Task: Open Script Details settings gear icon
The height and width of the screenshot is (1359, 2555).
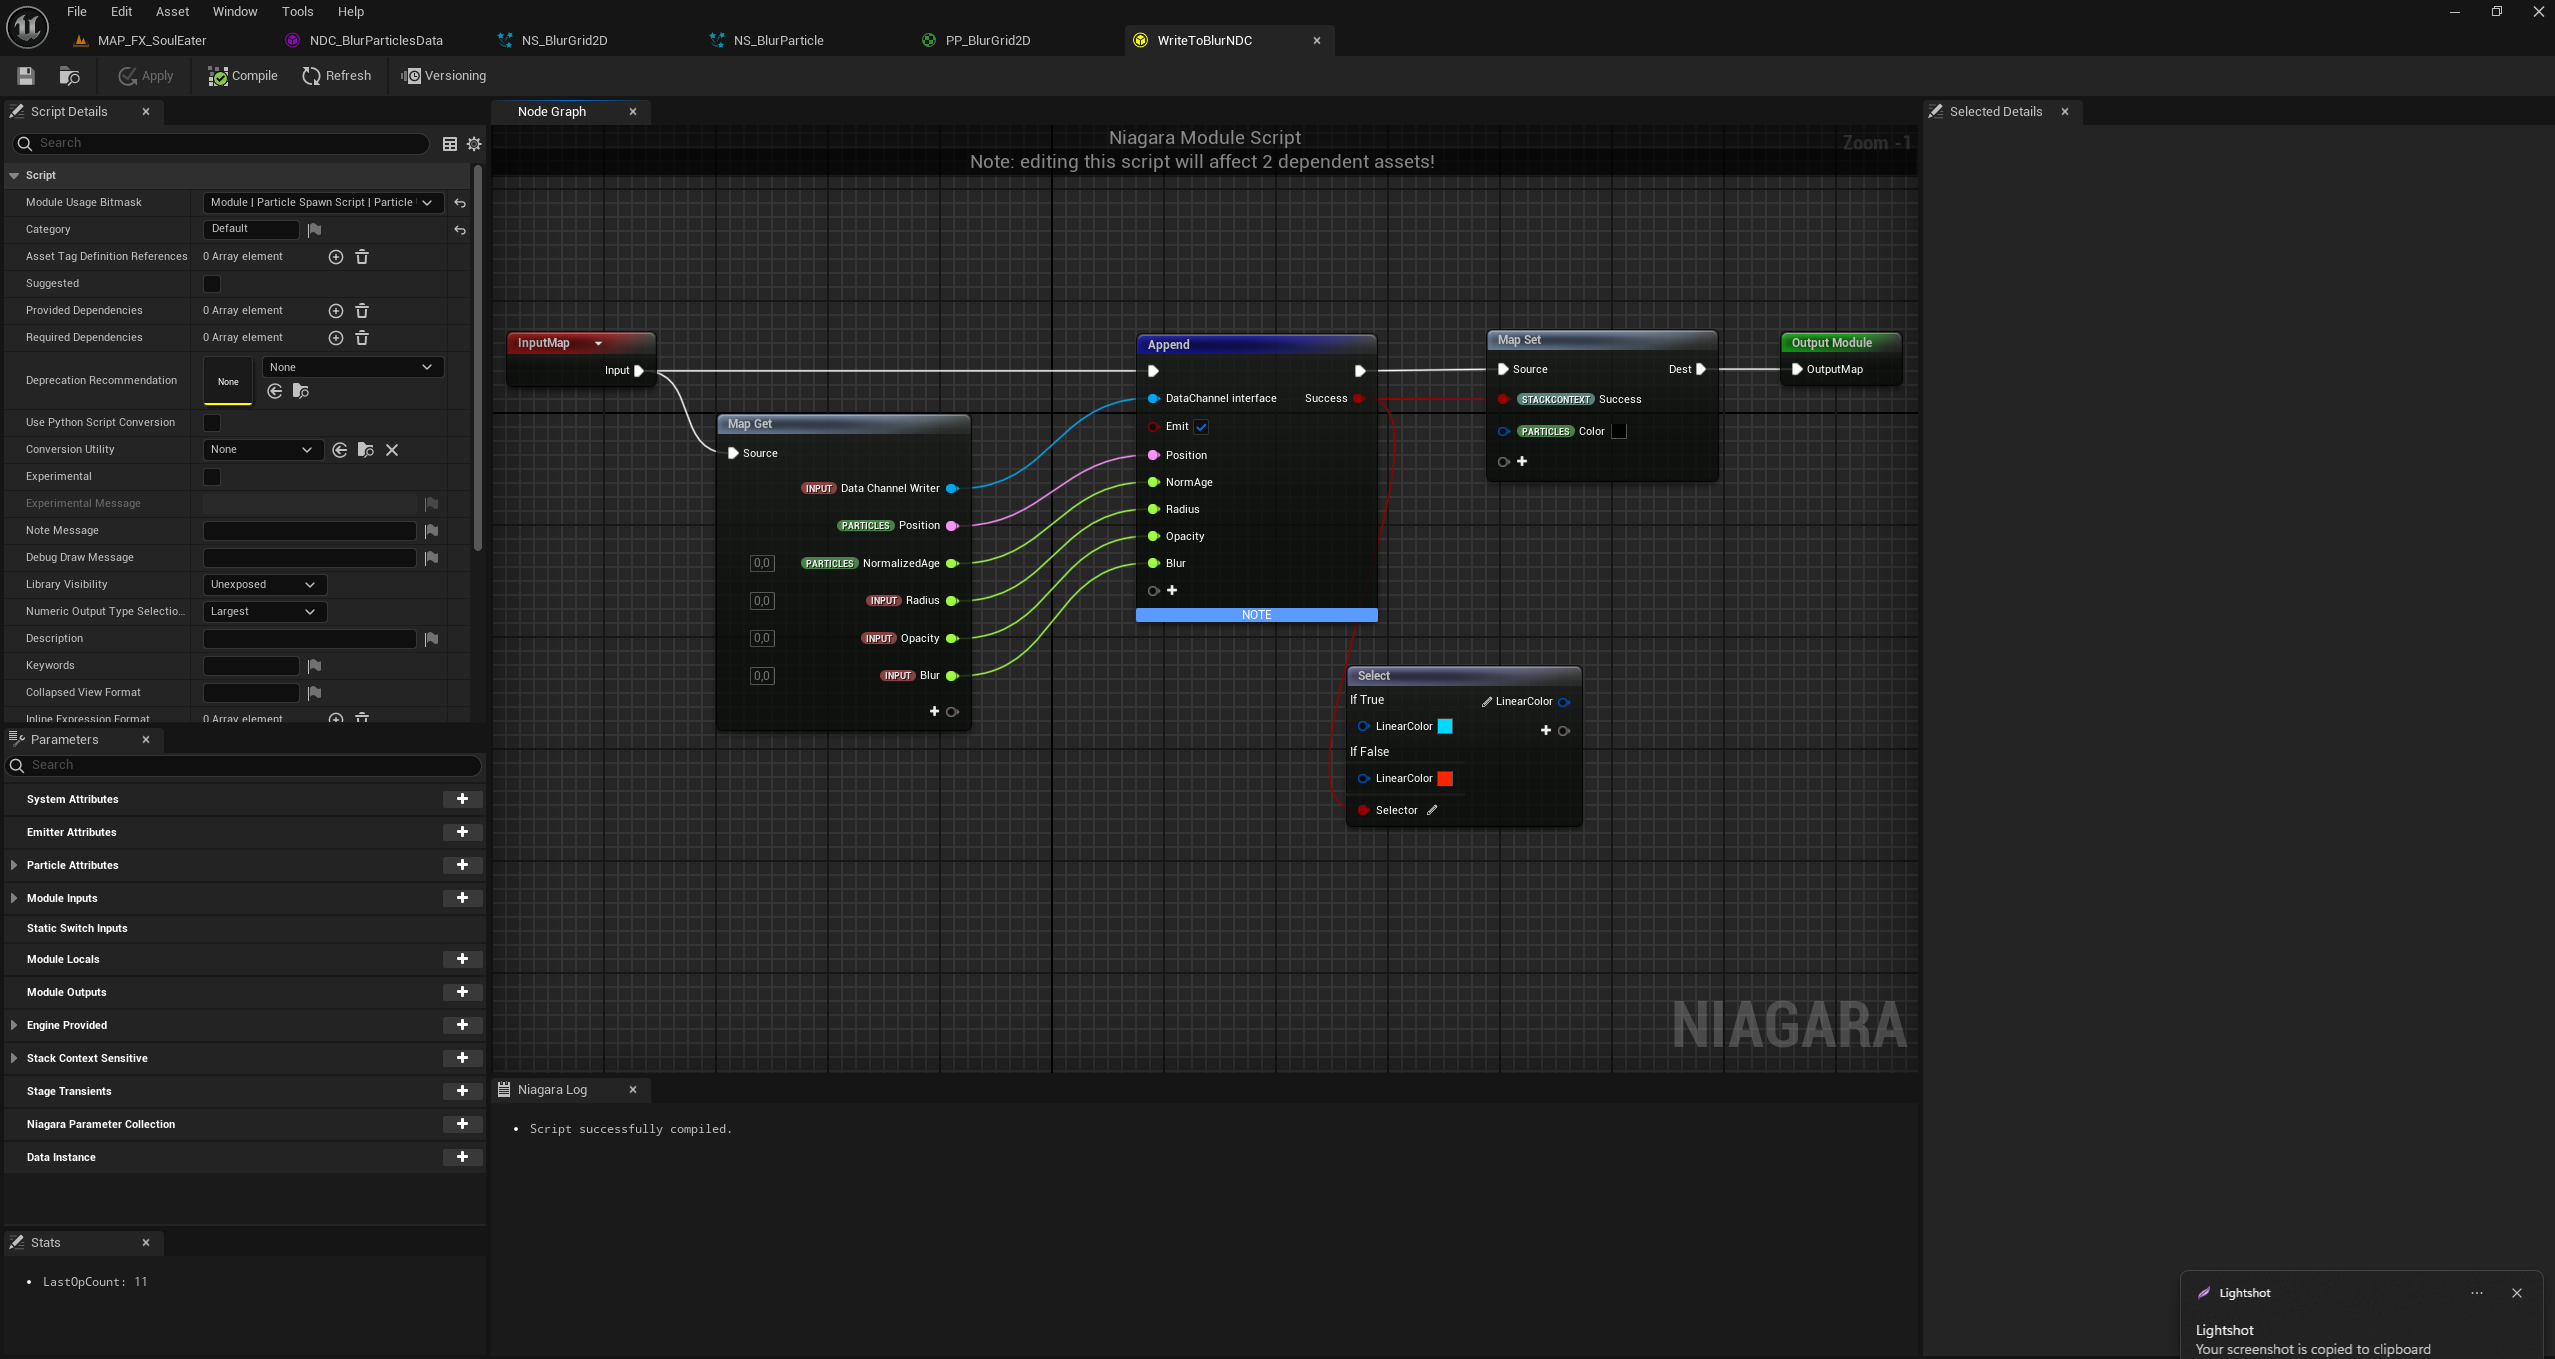Action: 474,144
